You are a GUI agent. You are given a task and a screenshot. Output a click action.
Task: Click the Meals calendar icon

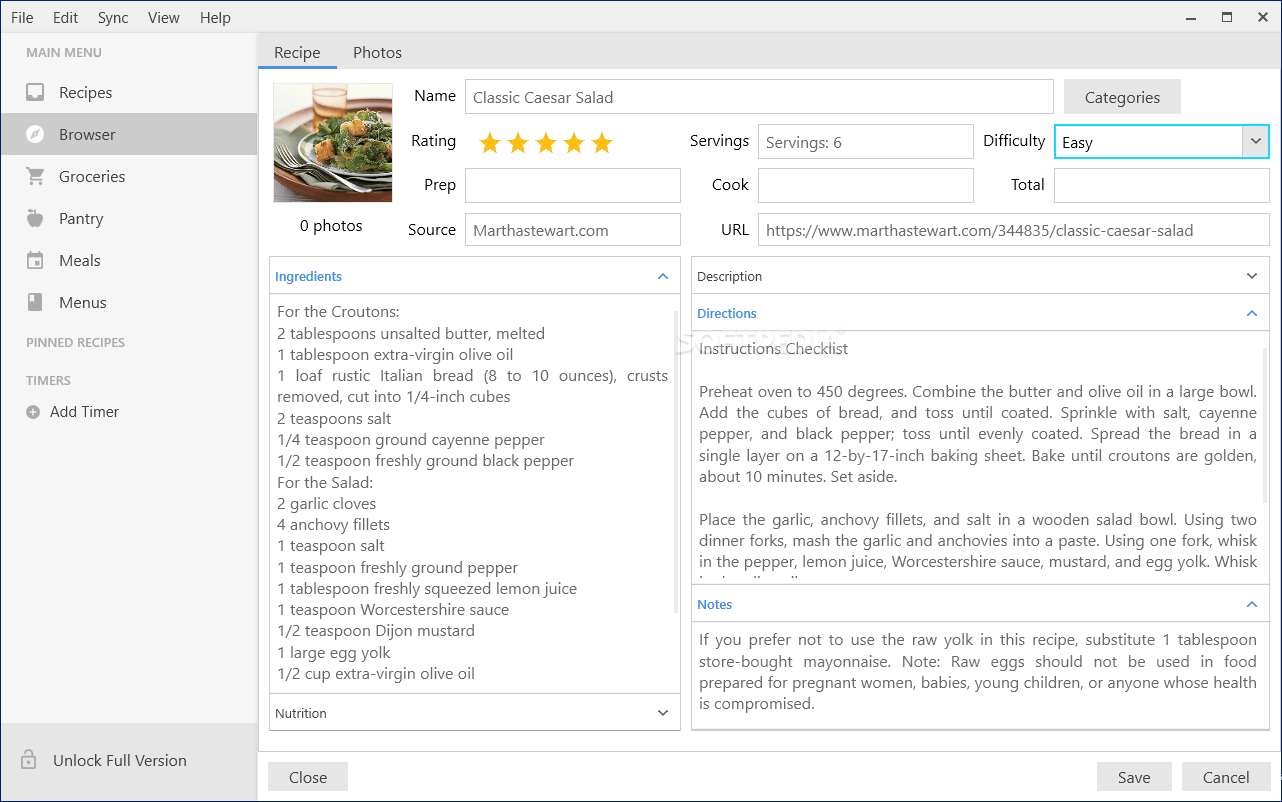(x=35, y=260)
